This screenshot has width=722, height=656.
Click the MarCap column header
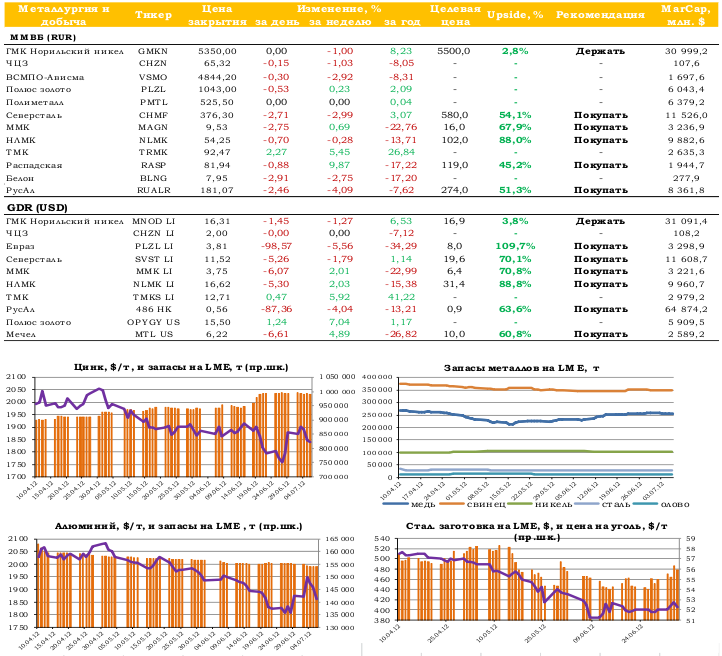(686, 15)
